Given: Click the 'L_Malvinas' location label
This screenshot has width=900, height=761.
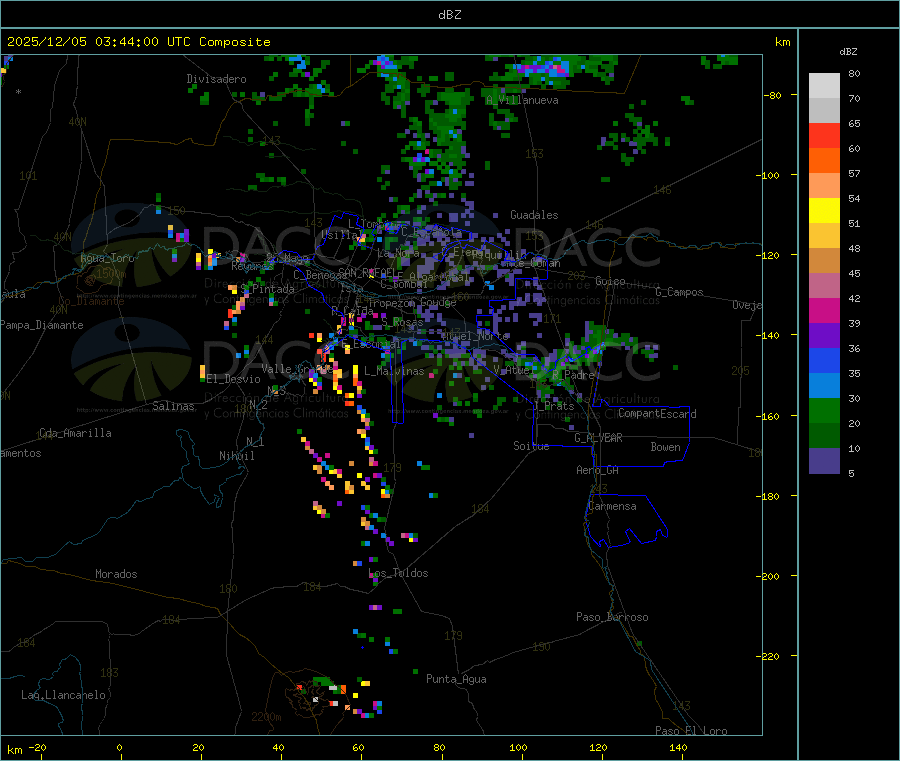Looking at the screenshot, I should click(x=394, y=371).
